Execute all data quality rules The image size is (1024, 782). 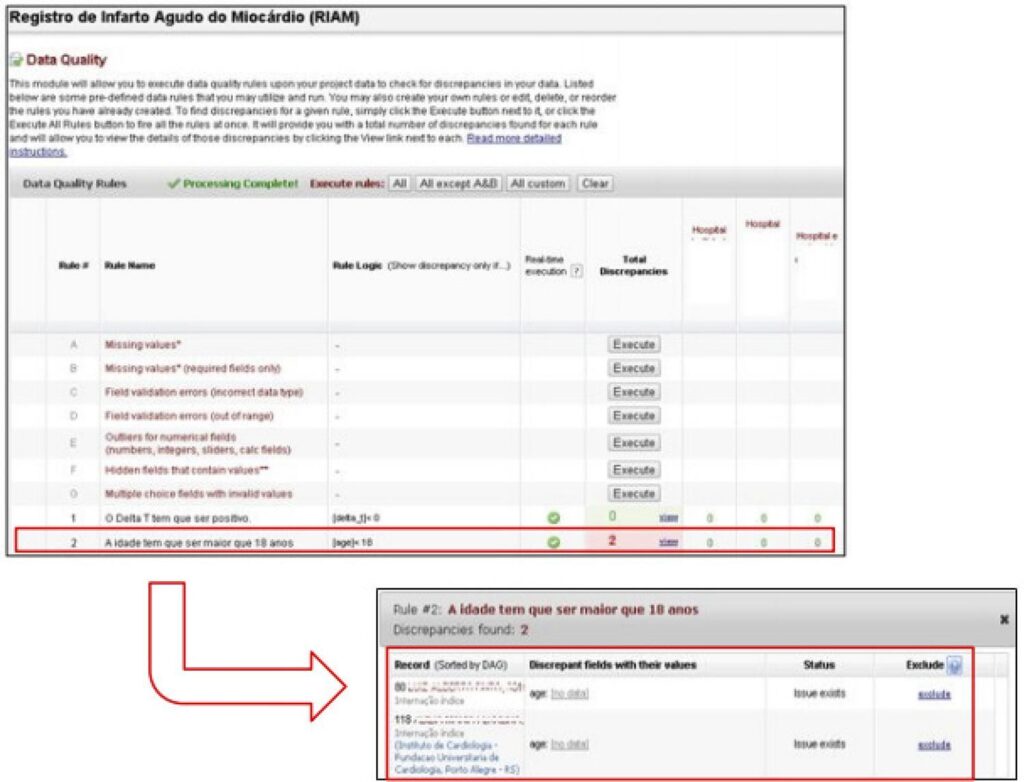[400, 184]
